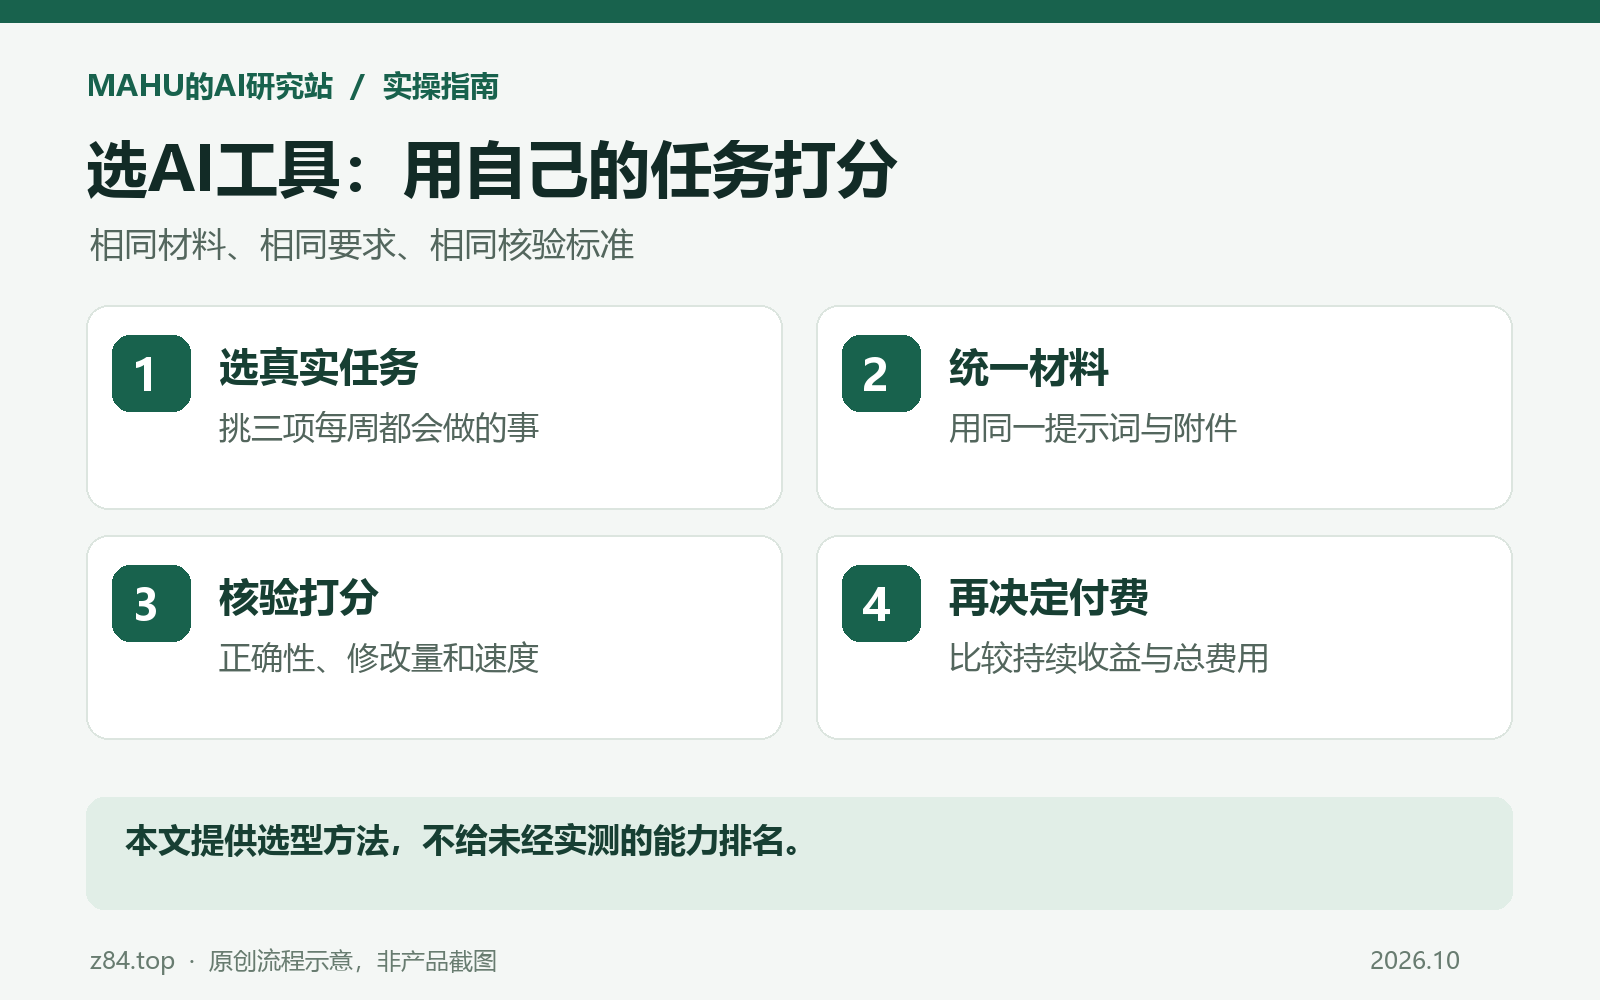This screenshot has height=1000, width=1600.
Task: Click the date 2026.10 in the footer
Action: point(1415,961)
